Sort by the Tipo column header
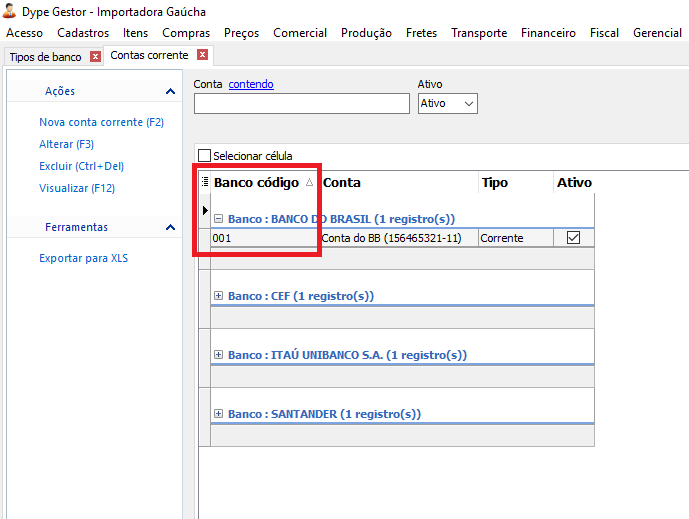Screen dimensions: 689x519 click(516, 182)
